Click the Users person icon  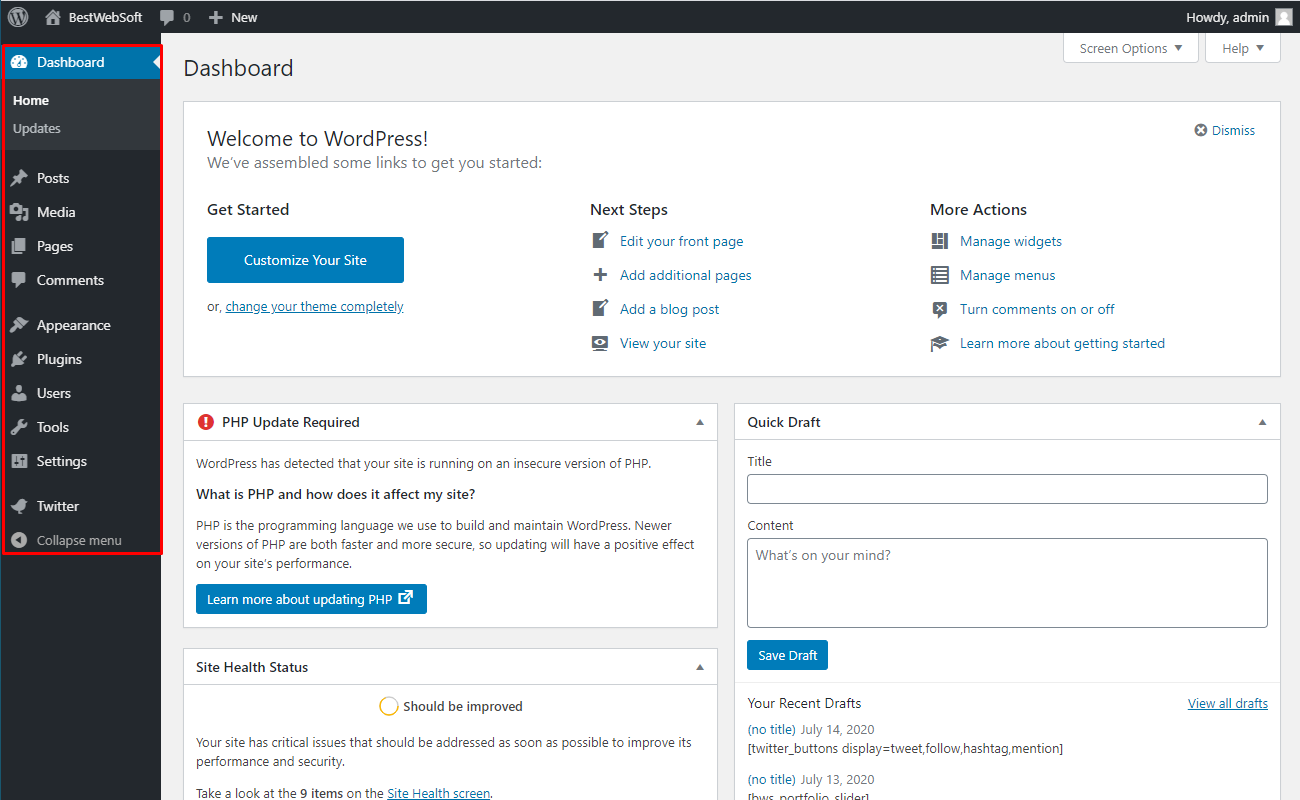coord(18,393)
